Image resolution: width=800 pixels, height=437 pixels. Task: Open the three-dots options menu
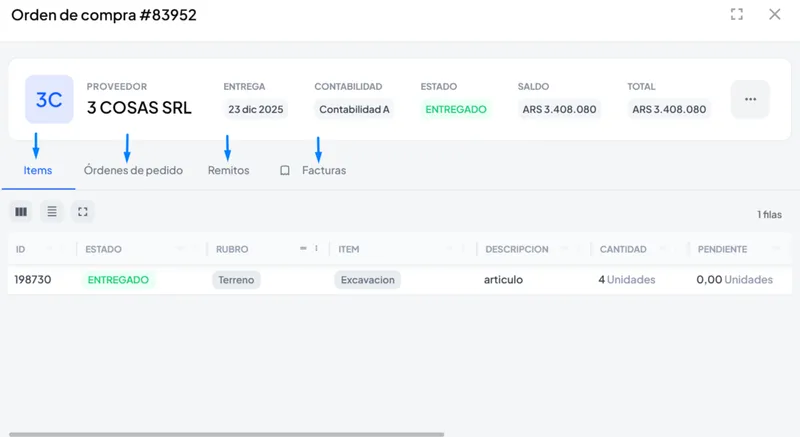(x=750, y=99)
